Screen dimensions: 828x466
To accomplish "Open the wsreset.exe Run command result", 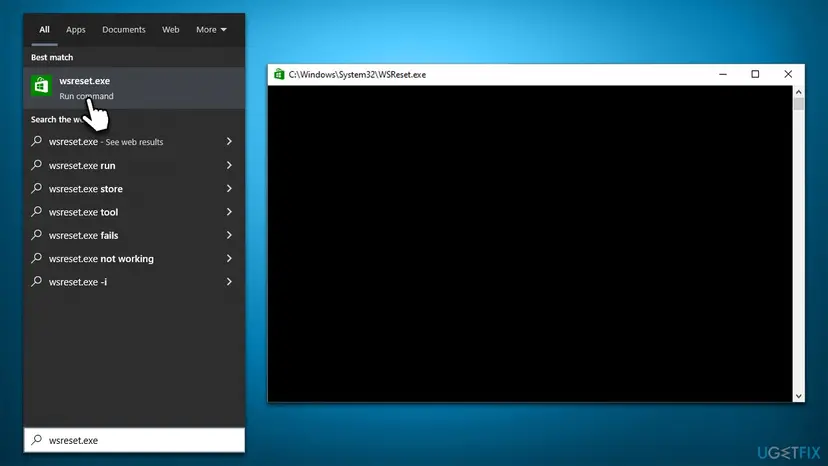I will click(x=134, y=88).
